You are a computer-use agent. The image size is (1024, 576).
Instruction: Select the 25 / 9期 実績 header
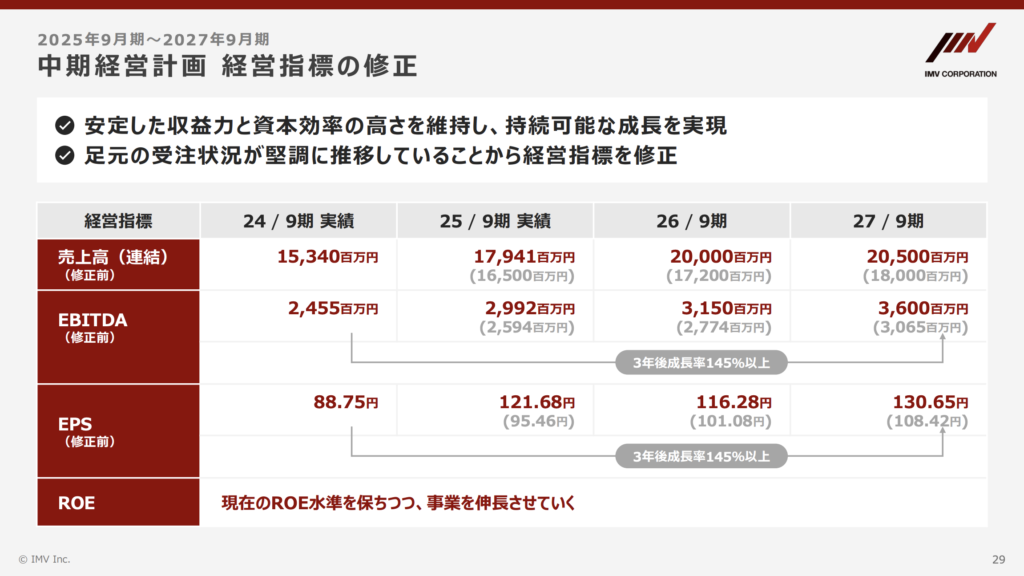click(x=495, y=221)
